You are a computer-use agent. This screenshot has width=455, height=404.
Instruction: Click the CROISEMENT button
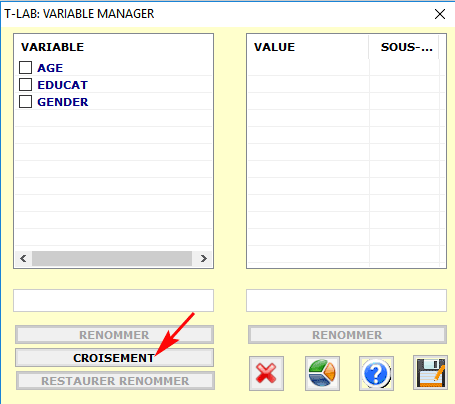114,358
